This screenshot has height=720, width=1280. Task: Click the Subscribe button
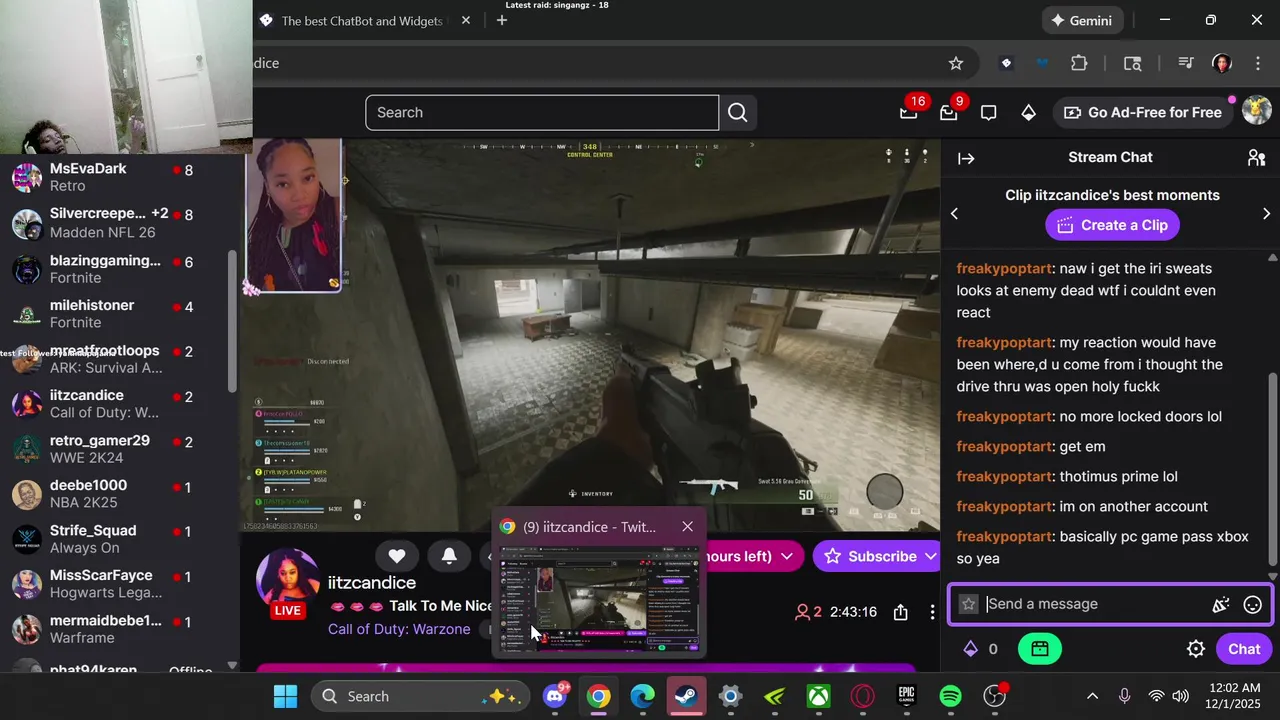870,556
